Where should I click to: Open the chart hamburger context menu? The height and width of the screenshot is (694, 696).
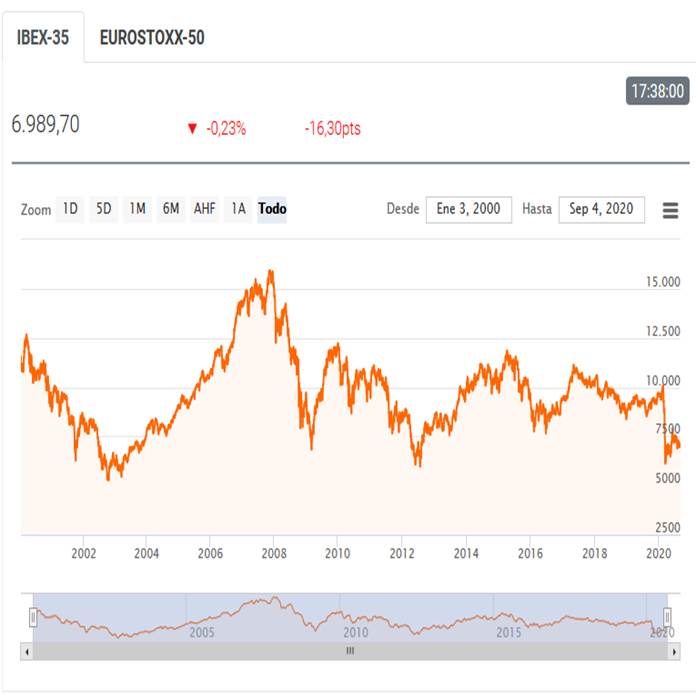tap(670, 210)
